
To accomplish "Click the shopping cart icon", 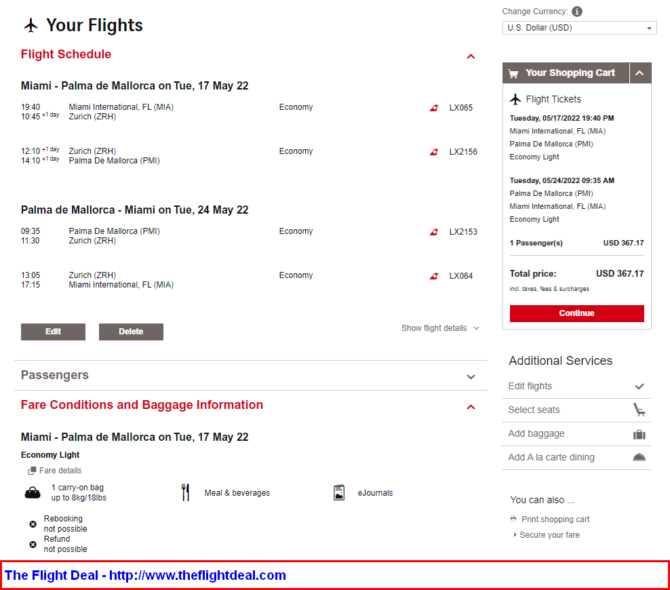I will (513, 73).
